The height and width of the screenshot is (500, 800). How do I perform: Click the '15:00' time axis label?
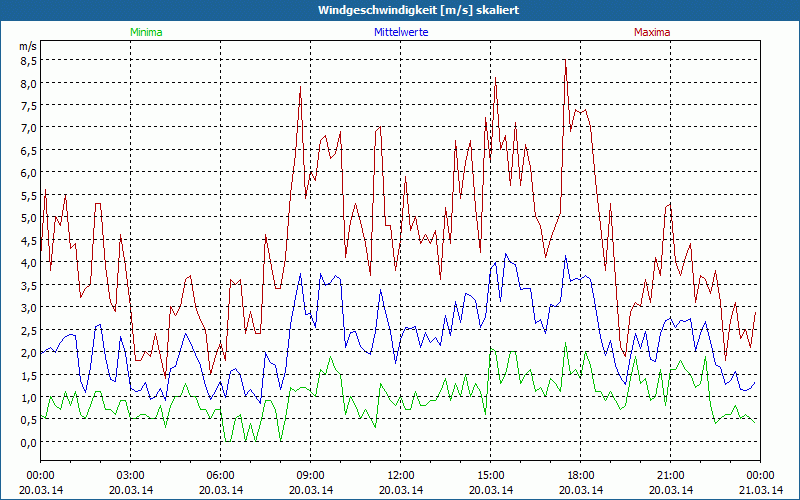(x=490, y=476)
